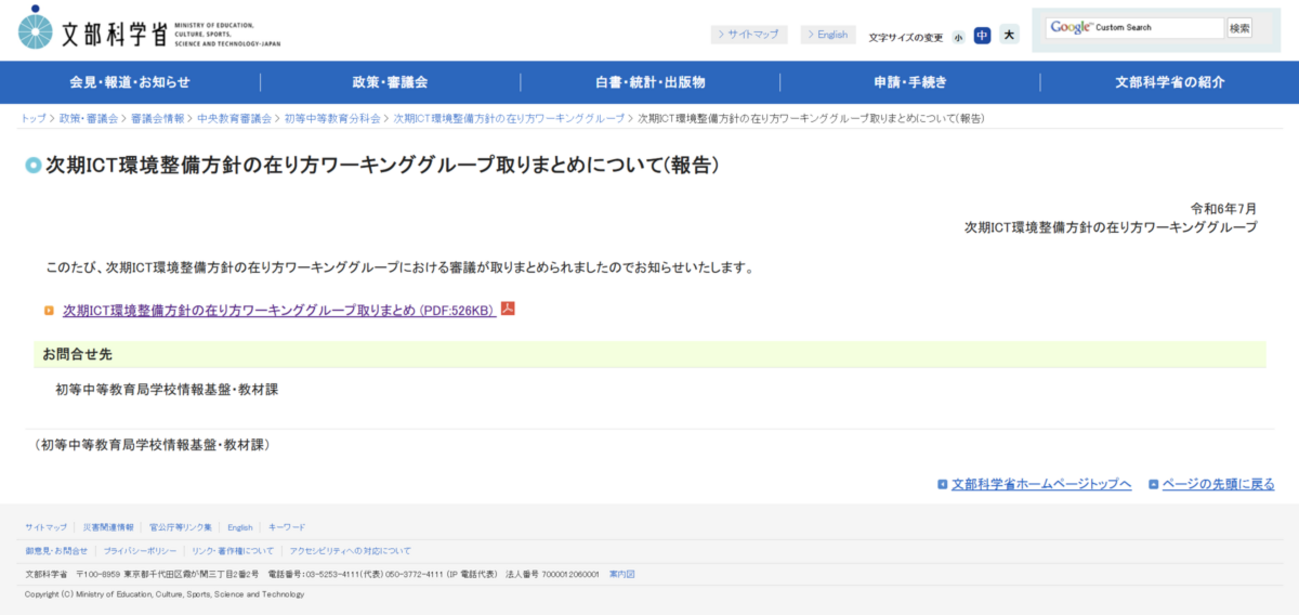The height and width of the screenshot is (615, 1299).
Task: Open the プライバシーポリシー footer link
Action: click(140, 551)
